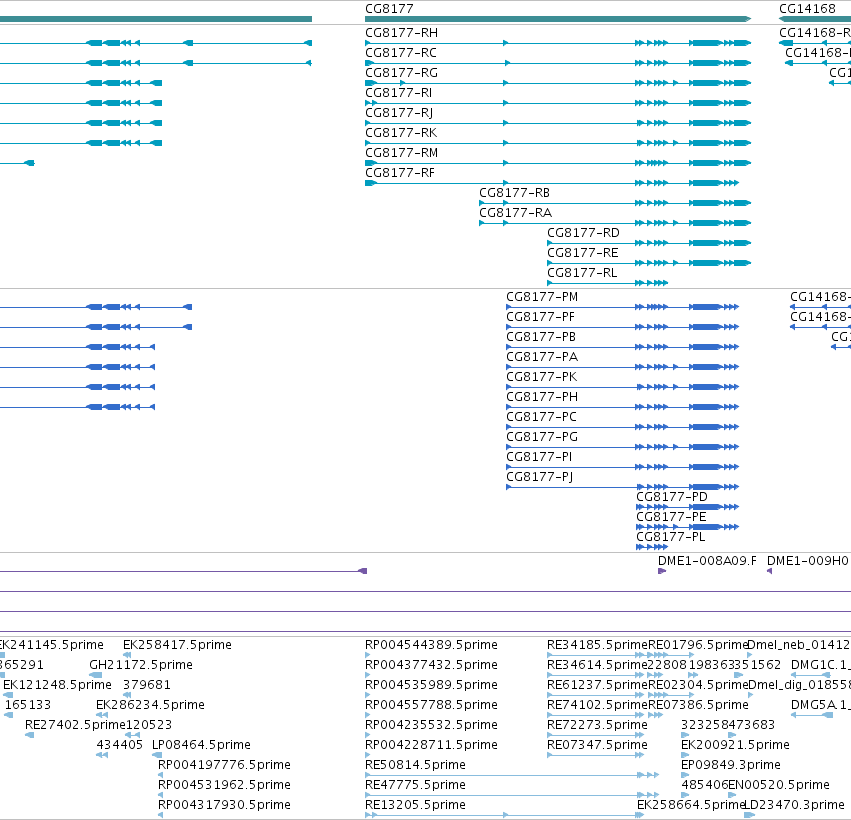Click the thick exon block of CG8177-RH
Screen dimensions: 851x820
(x=706, y=43)
